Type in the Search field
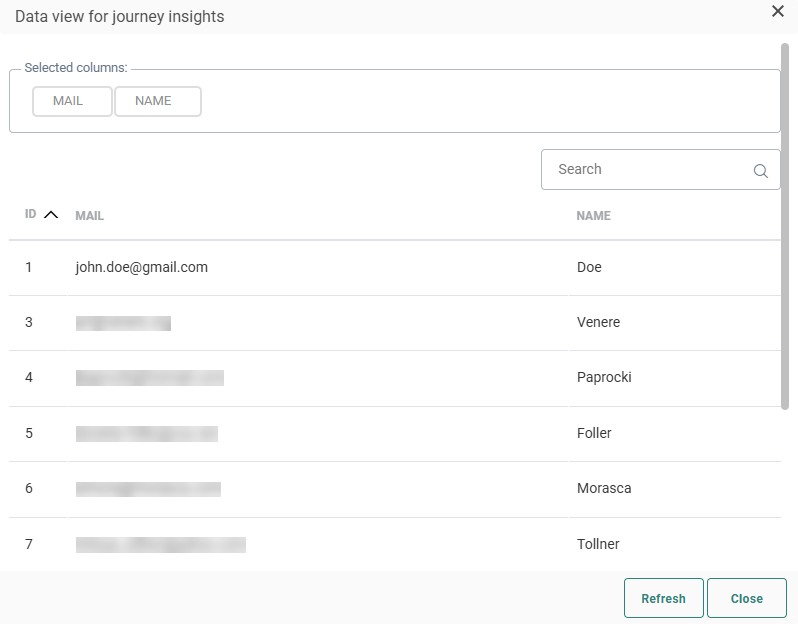Image resolution: width=798 pixels, height=624 pixels. 645,170
